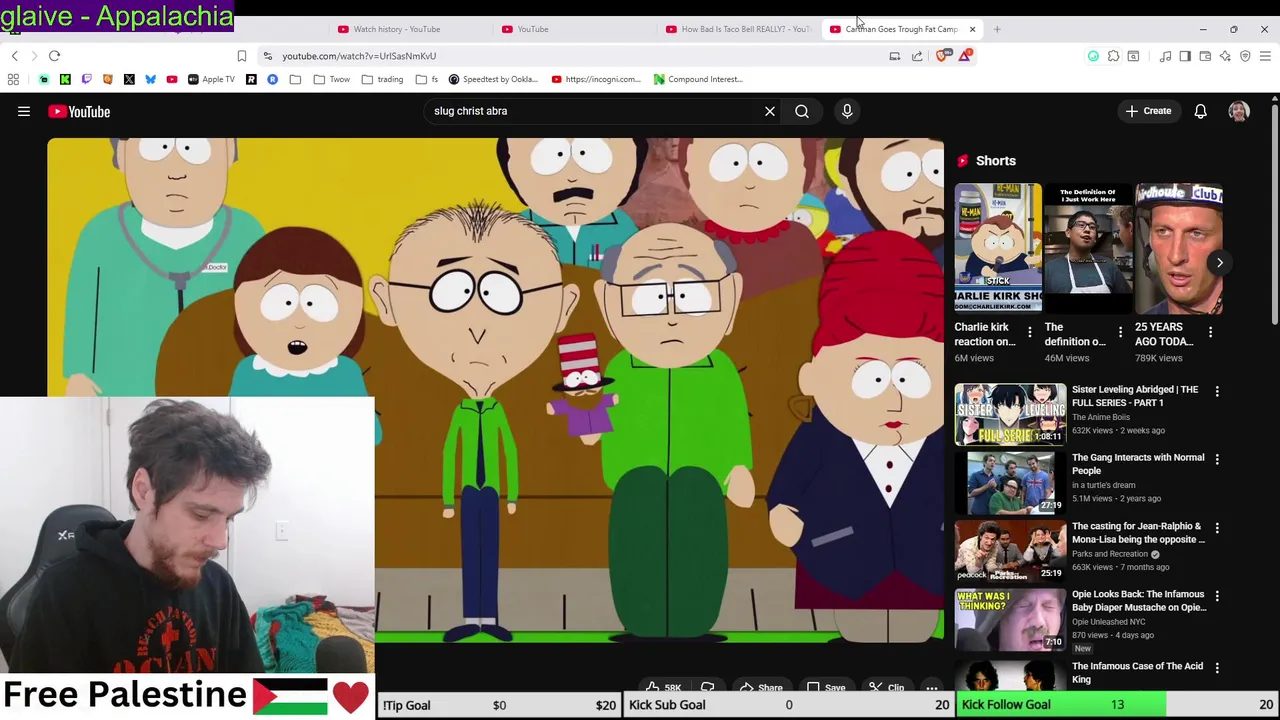Screen dimensions: 1280x720
Task: Play the Charlie kirk reaction short thumbnail
Action: tap(998, 248)
